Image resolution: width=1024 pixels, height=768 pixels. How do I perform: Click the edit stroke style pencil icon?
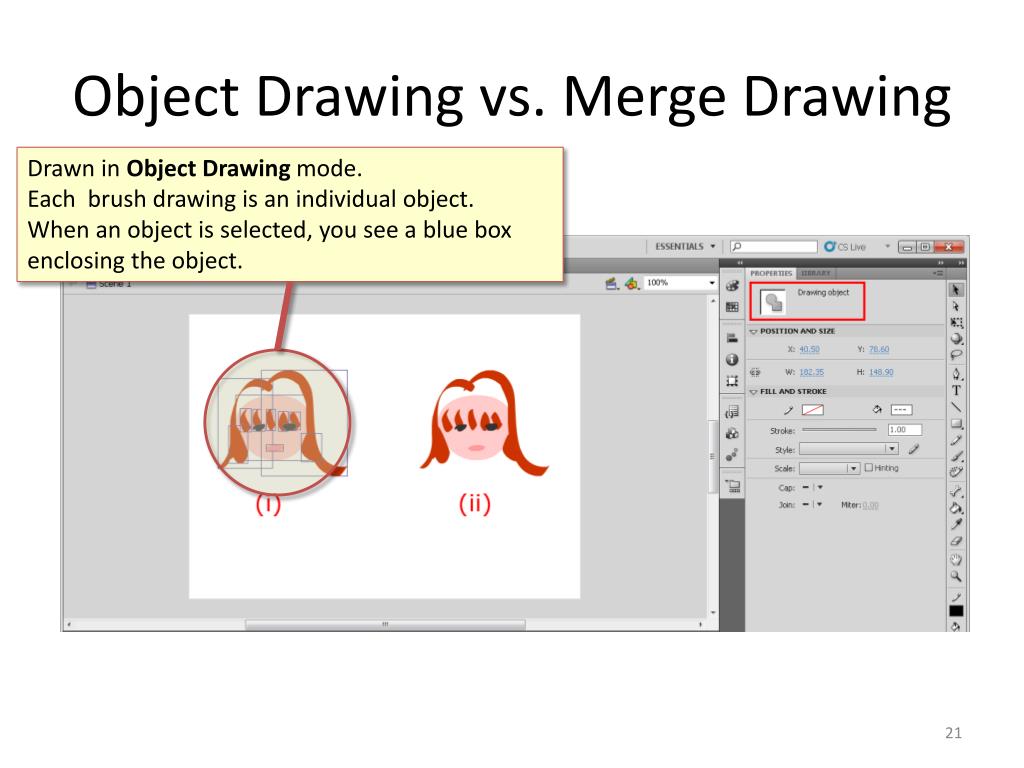(914, 449)
